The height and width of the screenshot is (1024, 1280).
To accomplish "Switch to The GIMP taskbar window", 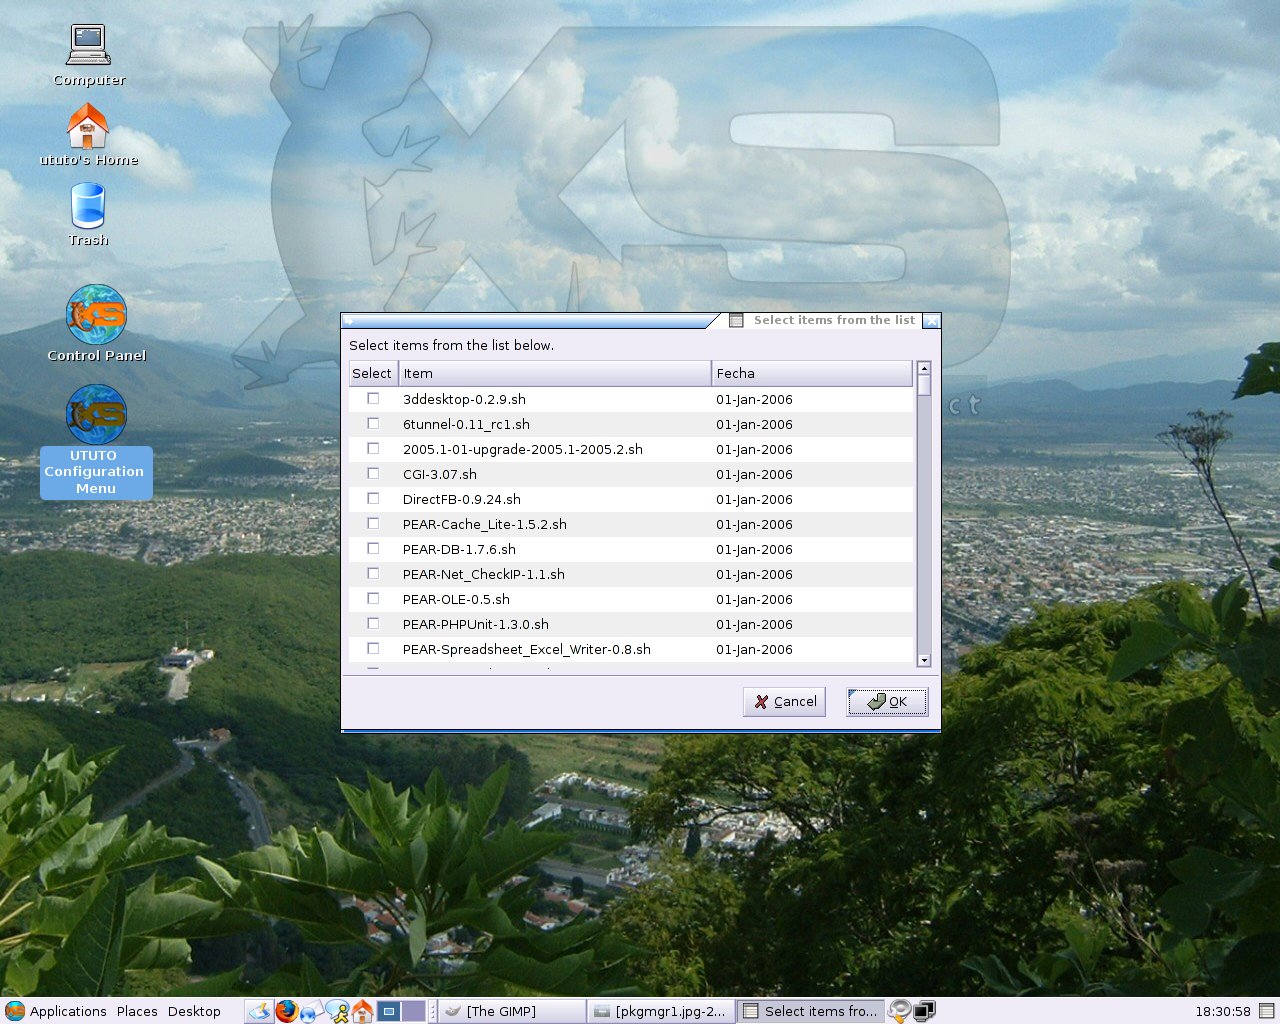I will pyautogui.click(x=512, y=1011).
